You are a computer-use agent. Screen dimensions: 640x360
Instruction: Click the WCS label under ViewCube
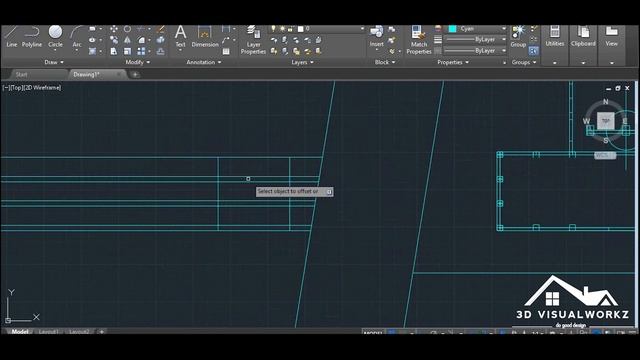coord(605,156)
